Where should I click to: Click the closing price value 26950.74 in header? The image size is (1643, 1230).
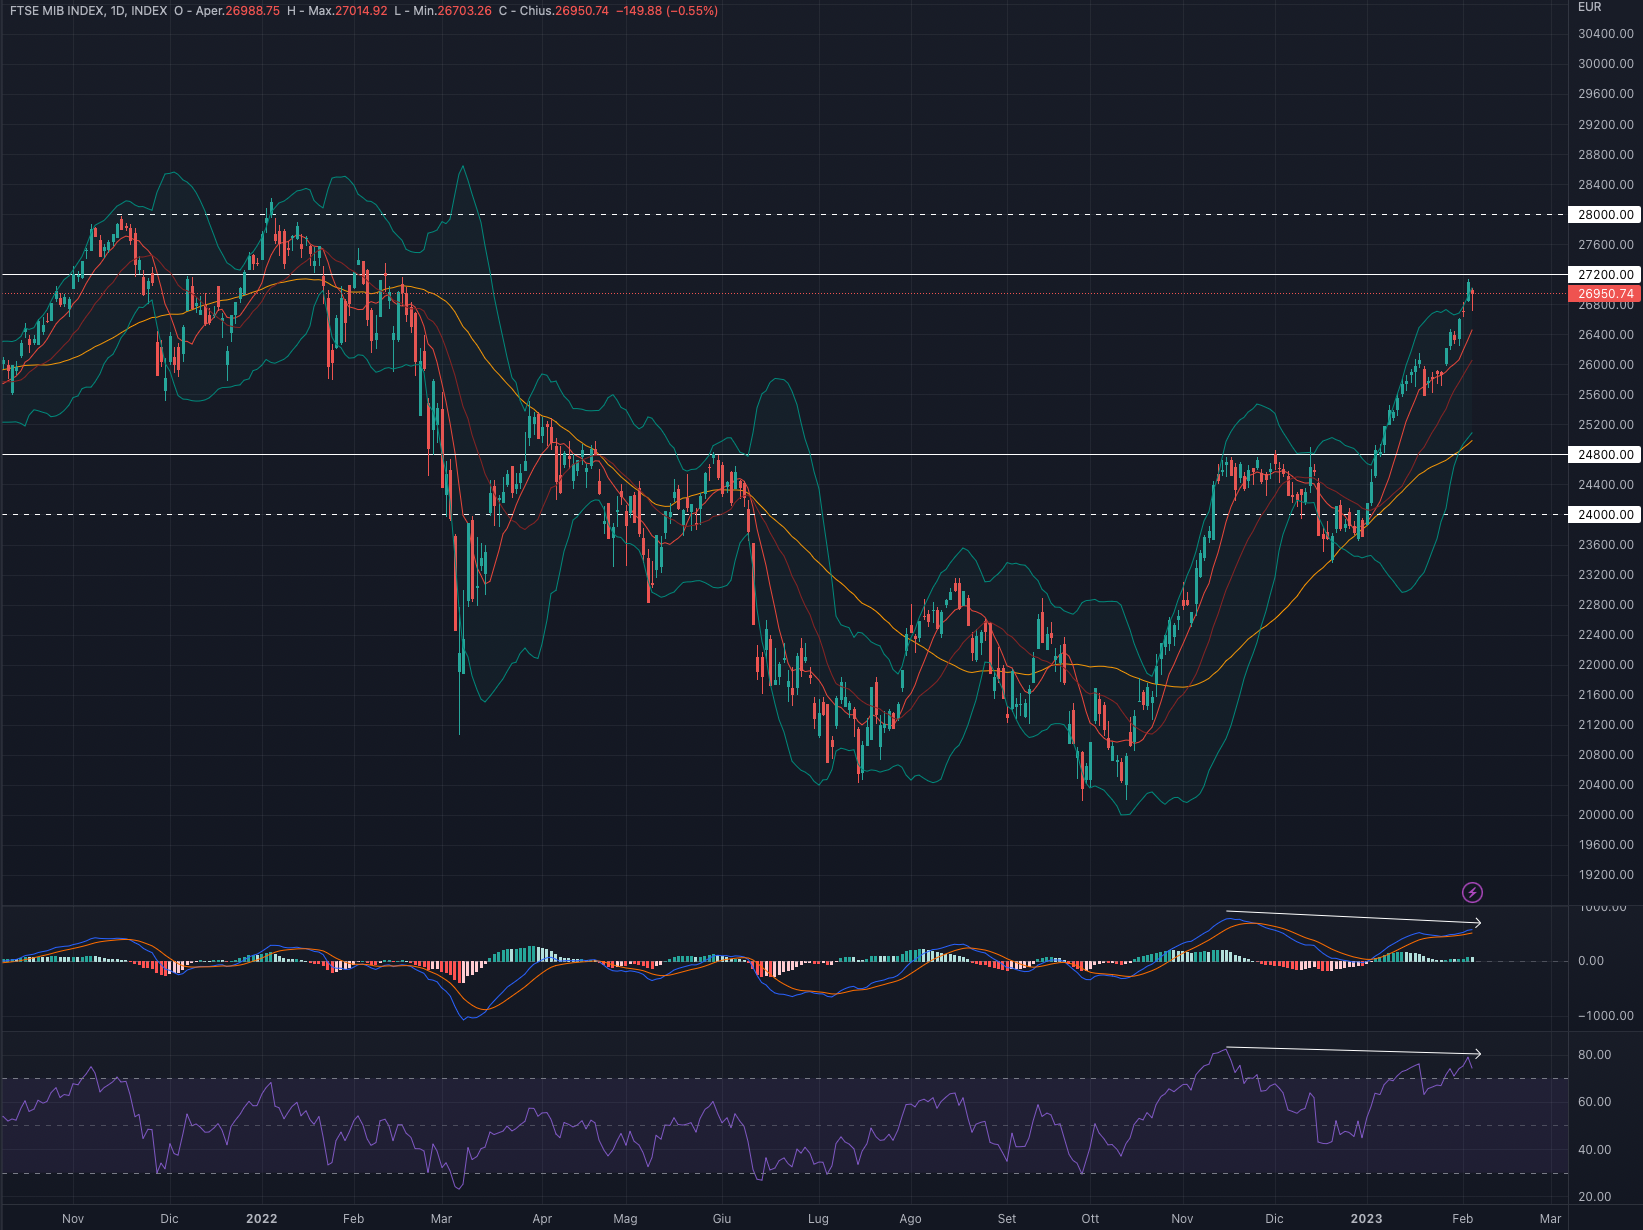pos(581,11)
